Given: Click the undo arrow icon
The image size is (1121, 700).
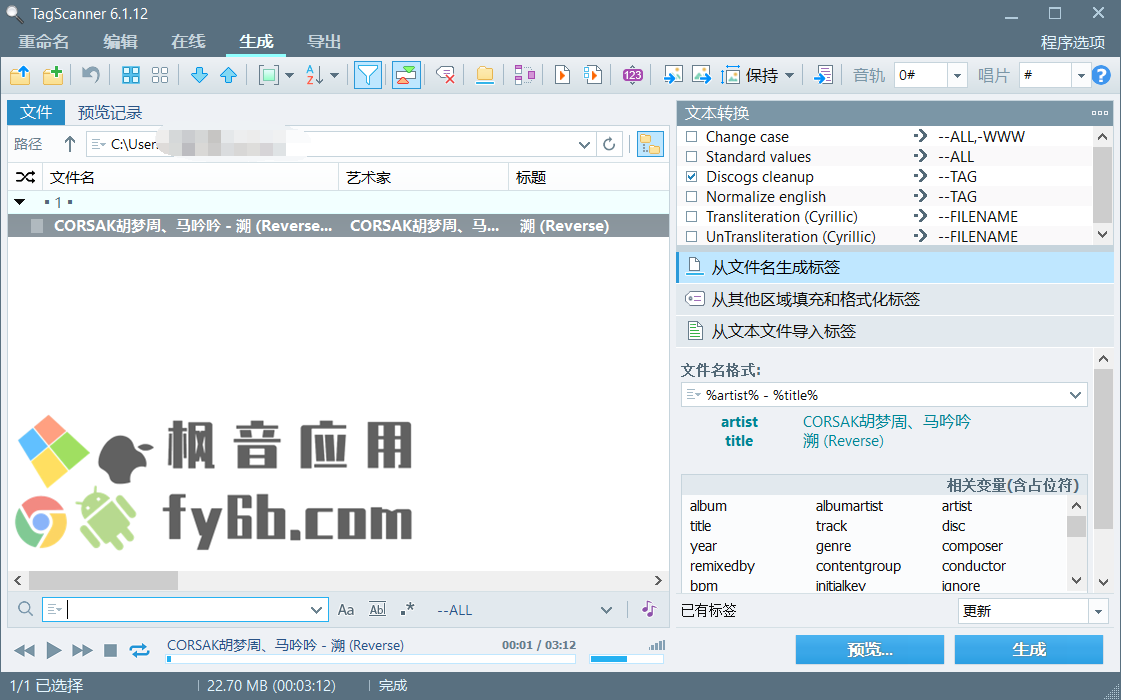Looking at the screenshot, I should pos(90,74).
